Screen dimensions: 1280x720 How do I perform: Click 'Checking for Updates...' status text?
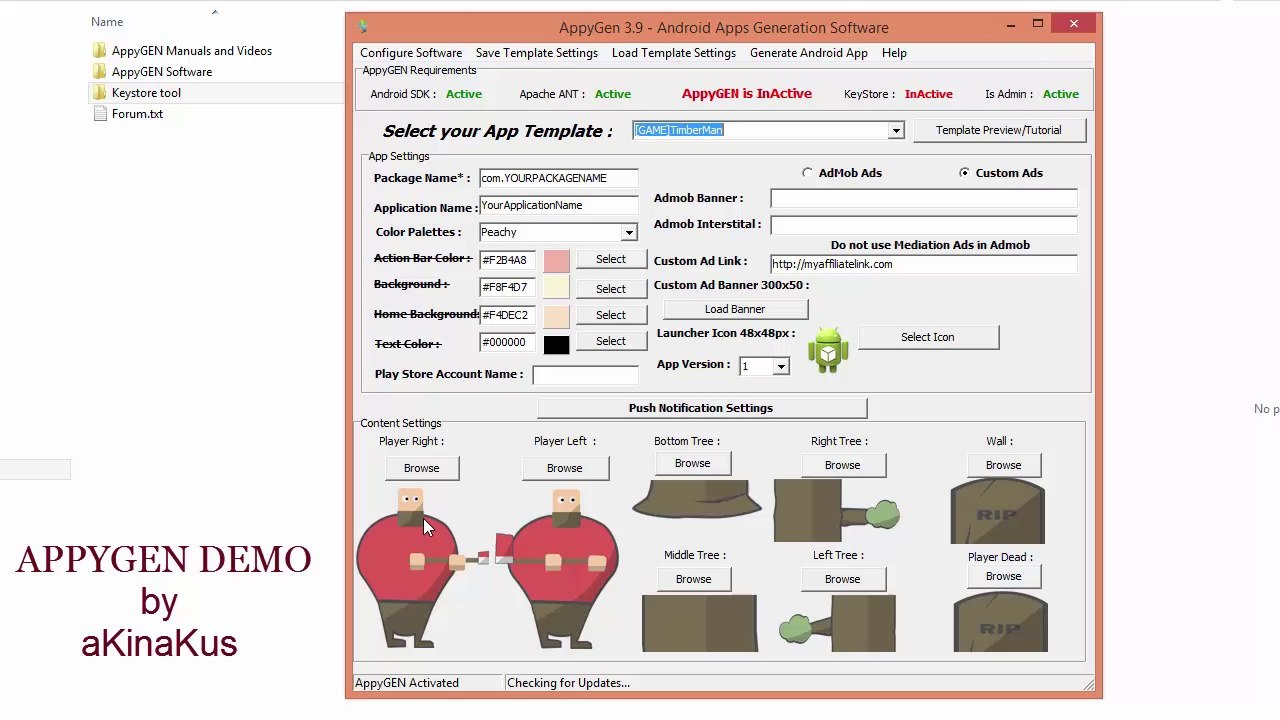tap(568, 683)
